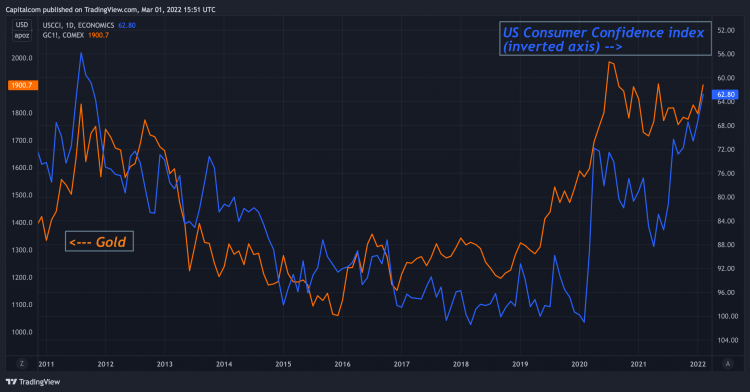Viewport: 750px width, 392px height.
Task: Click the 1400.0 tick on left price axis
Action: coord(22,222)
